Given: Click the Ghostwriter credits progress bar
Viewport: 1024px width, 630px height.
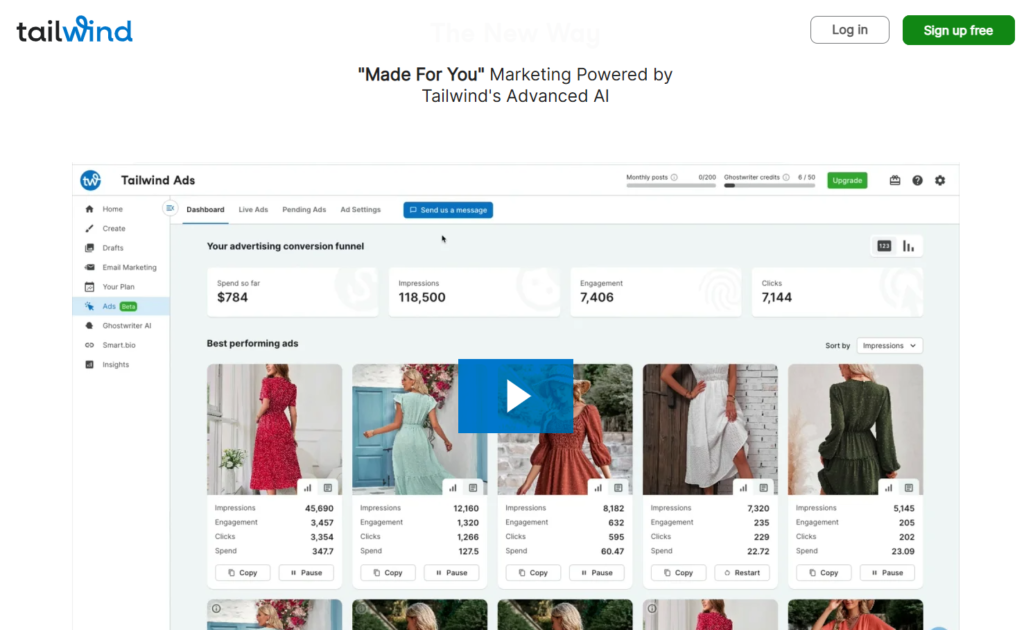Looking at the screenshot, I should 769,185.
